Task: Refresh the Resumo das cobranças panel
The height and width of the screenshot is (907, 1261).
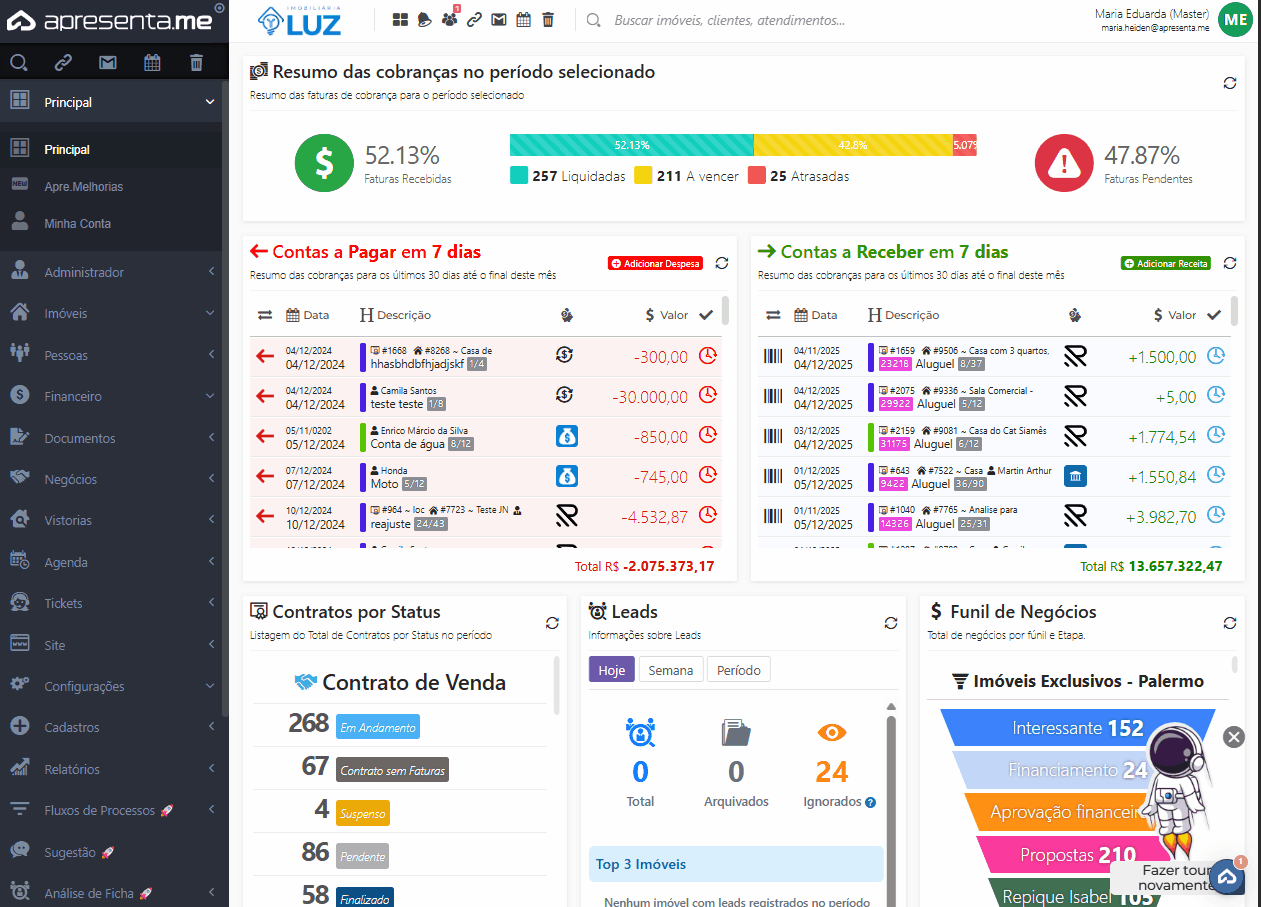Action: tap(1230, 83)
